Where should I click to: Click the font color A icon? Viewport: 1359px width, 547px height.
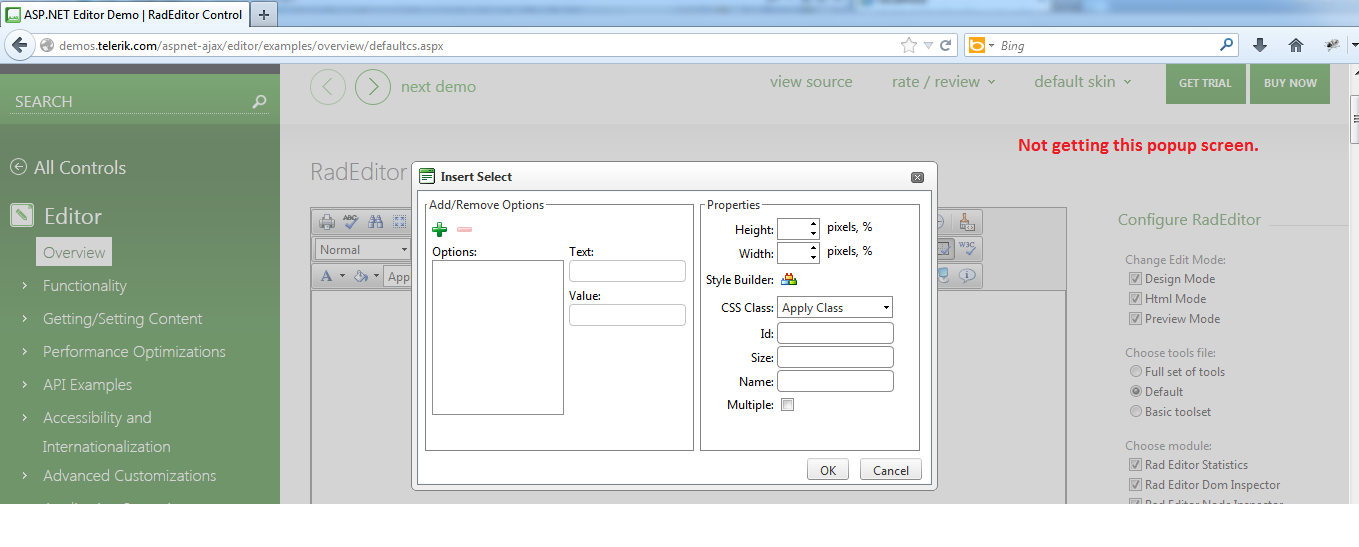click(327, 276)
